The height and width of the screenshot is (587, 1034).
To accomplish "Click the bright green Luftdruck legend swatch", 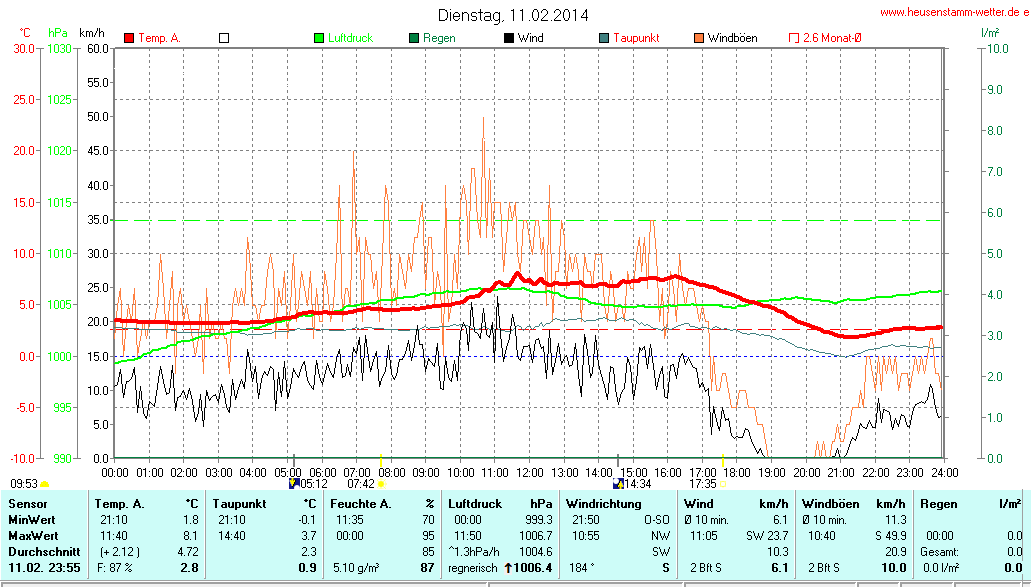I will pyautogui.click(x=319, y=38).
